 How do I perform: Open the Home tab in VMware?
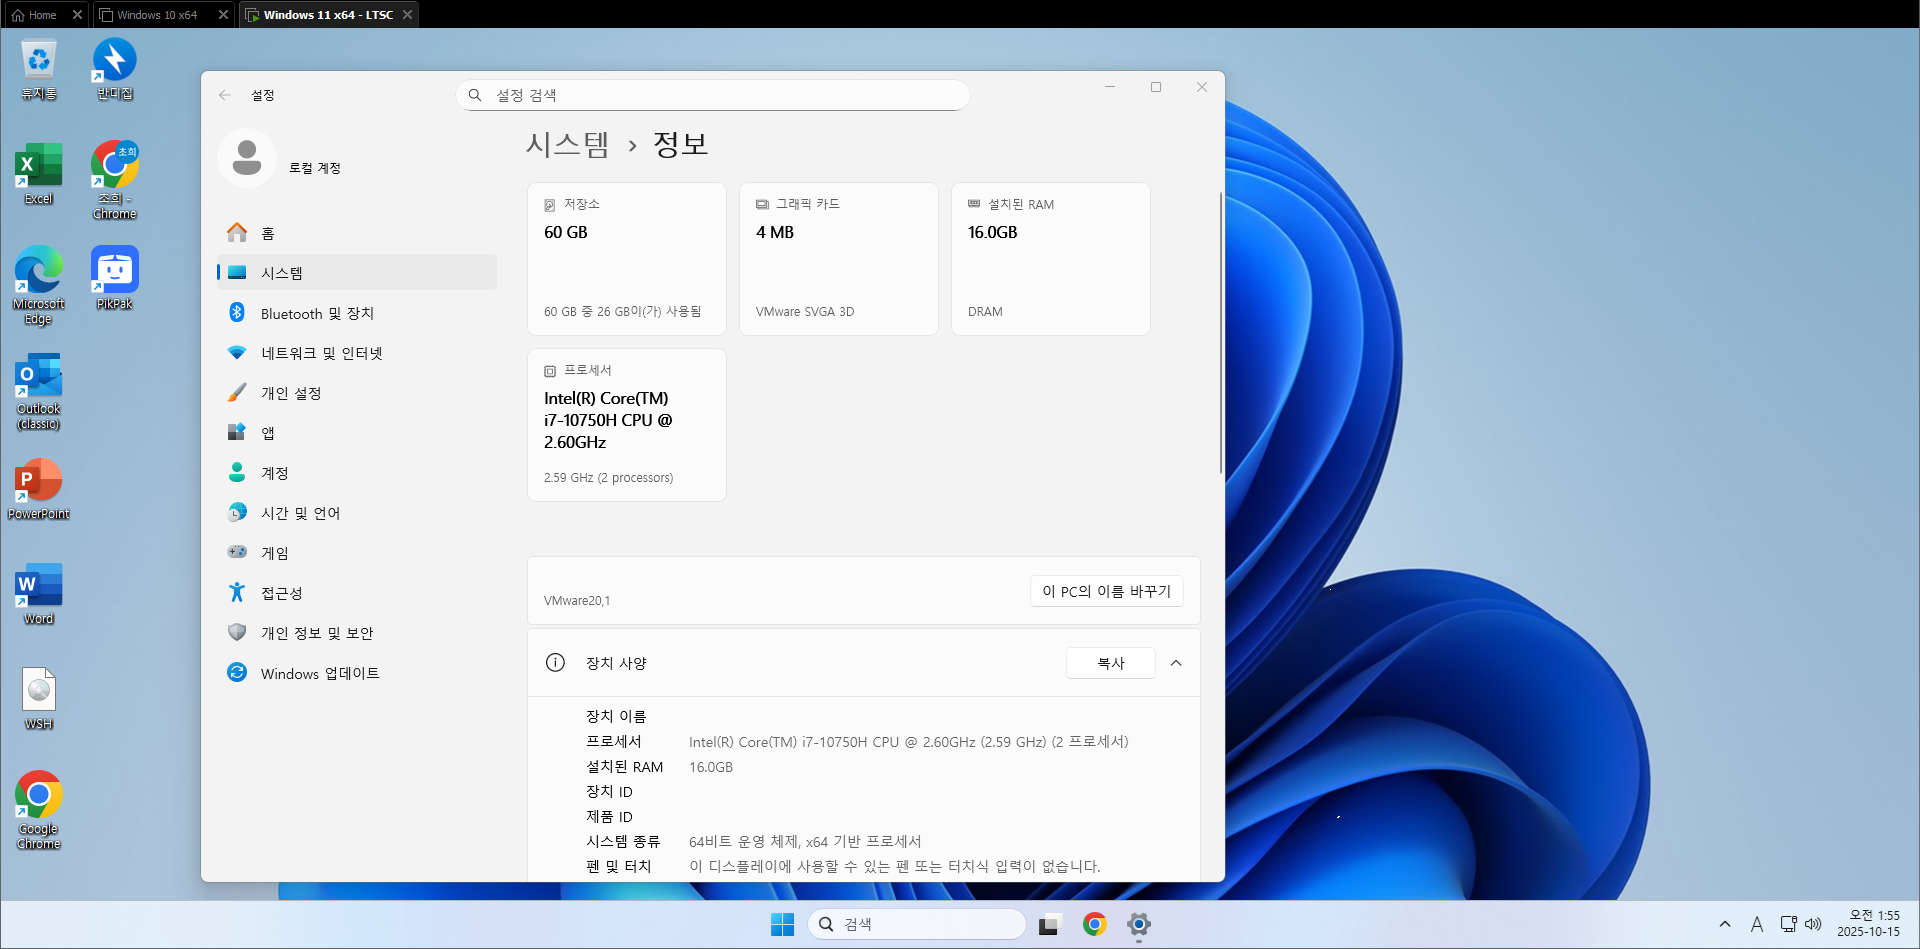(42, 15)
